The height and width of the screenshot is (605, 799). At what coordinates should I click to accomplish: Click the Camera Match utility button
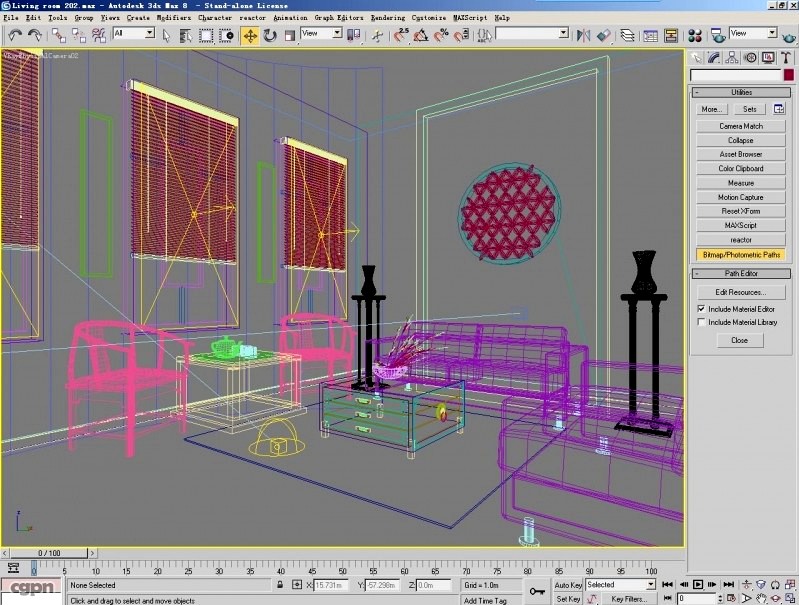coord(740,126)
